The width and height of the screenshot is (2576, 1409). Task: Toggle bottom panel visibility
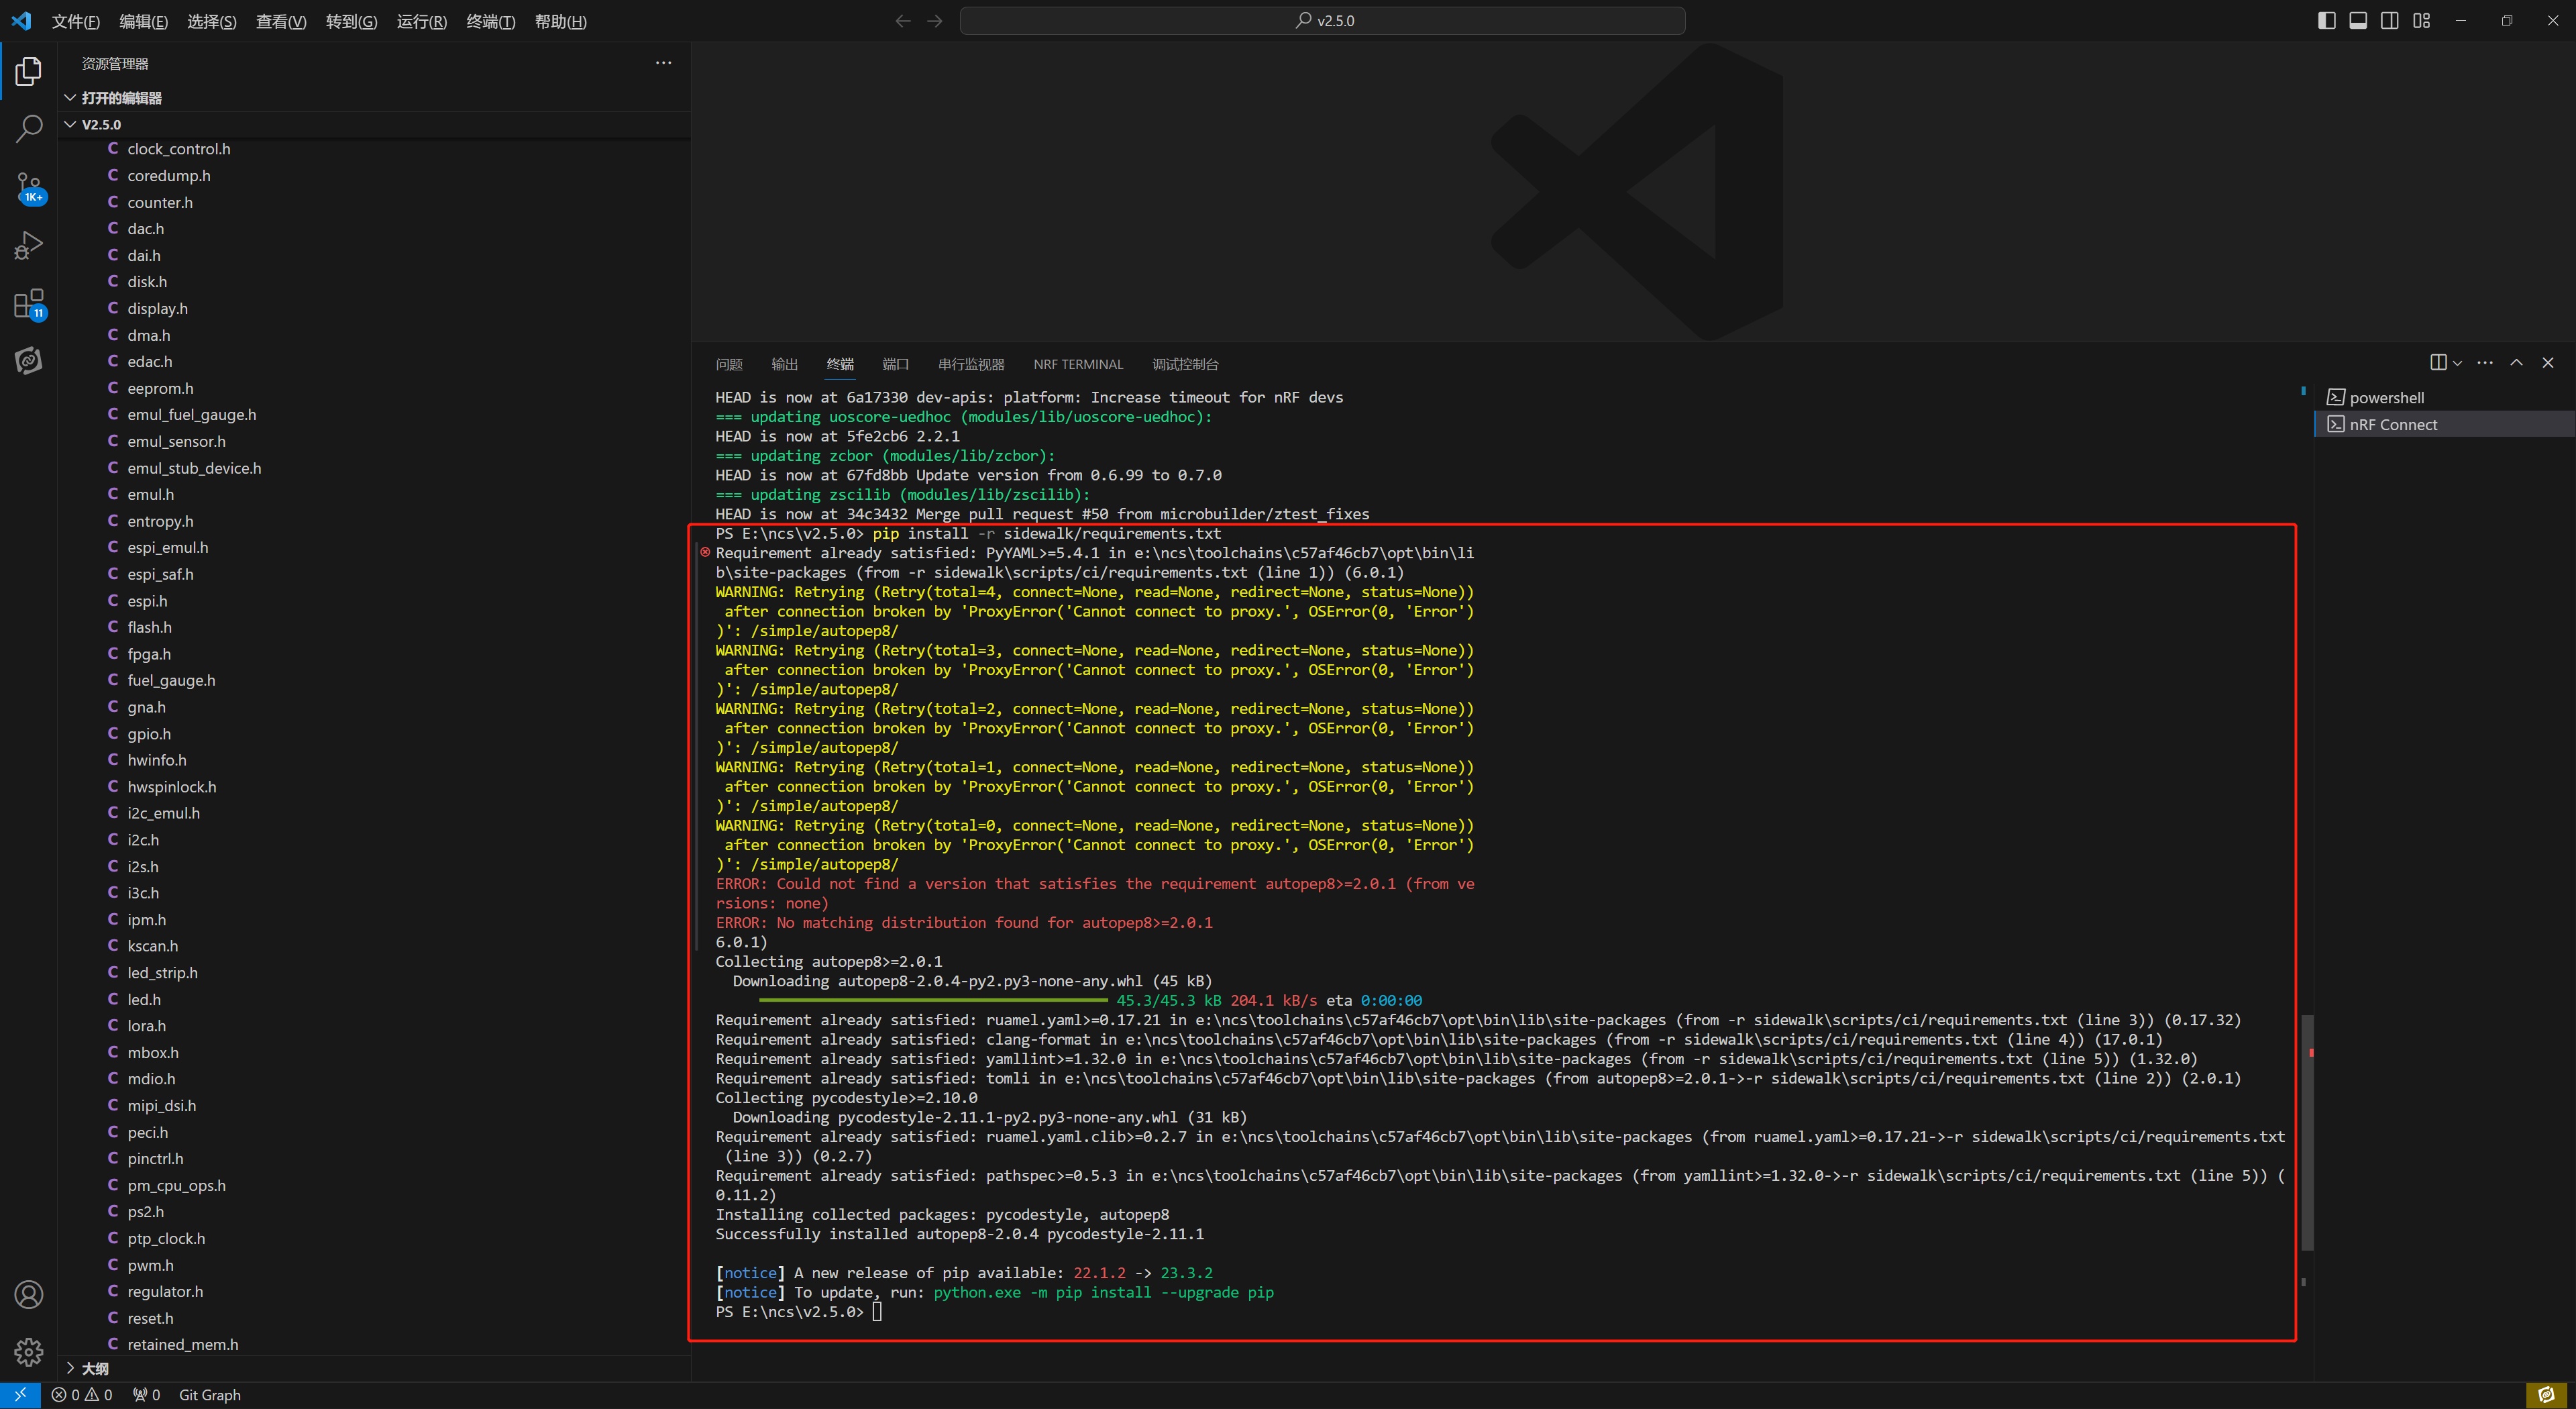click(x=2358, y=21)
